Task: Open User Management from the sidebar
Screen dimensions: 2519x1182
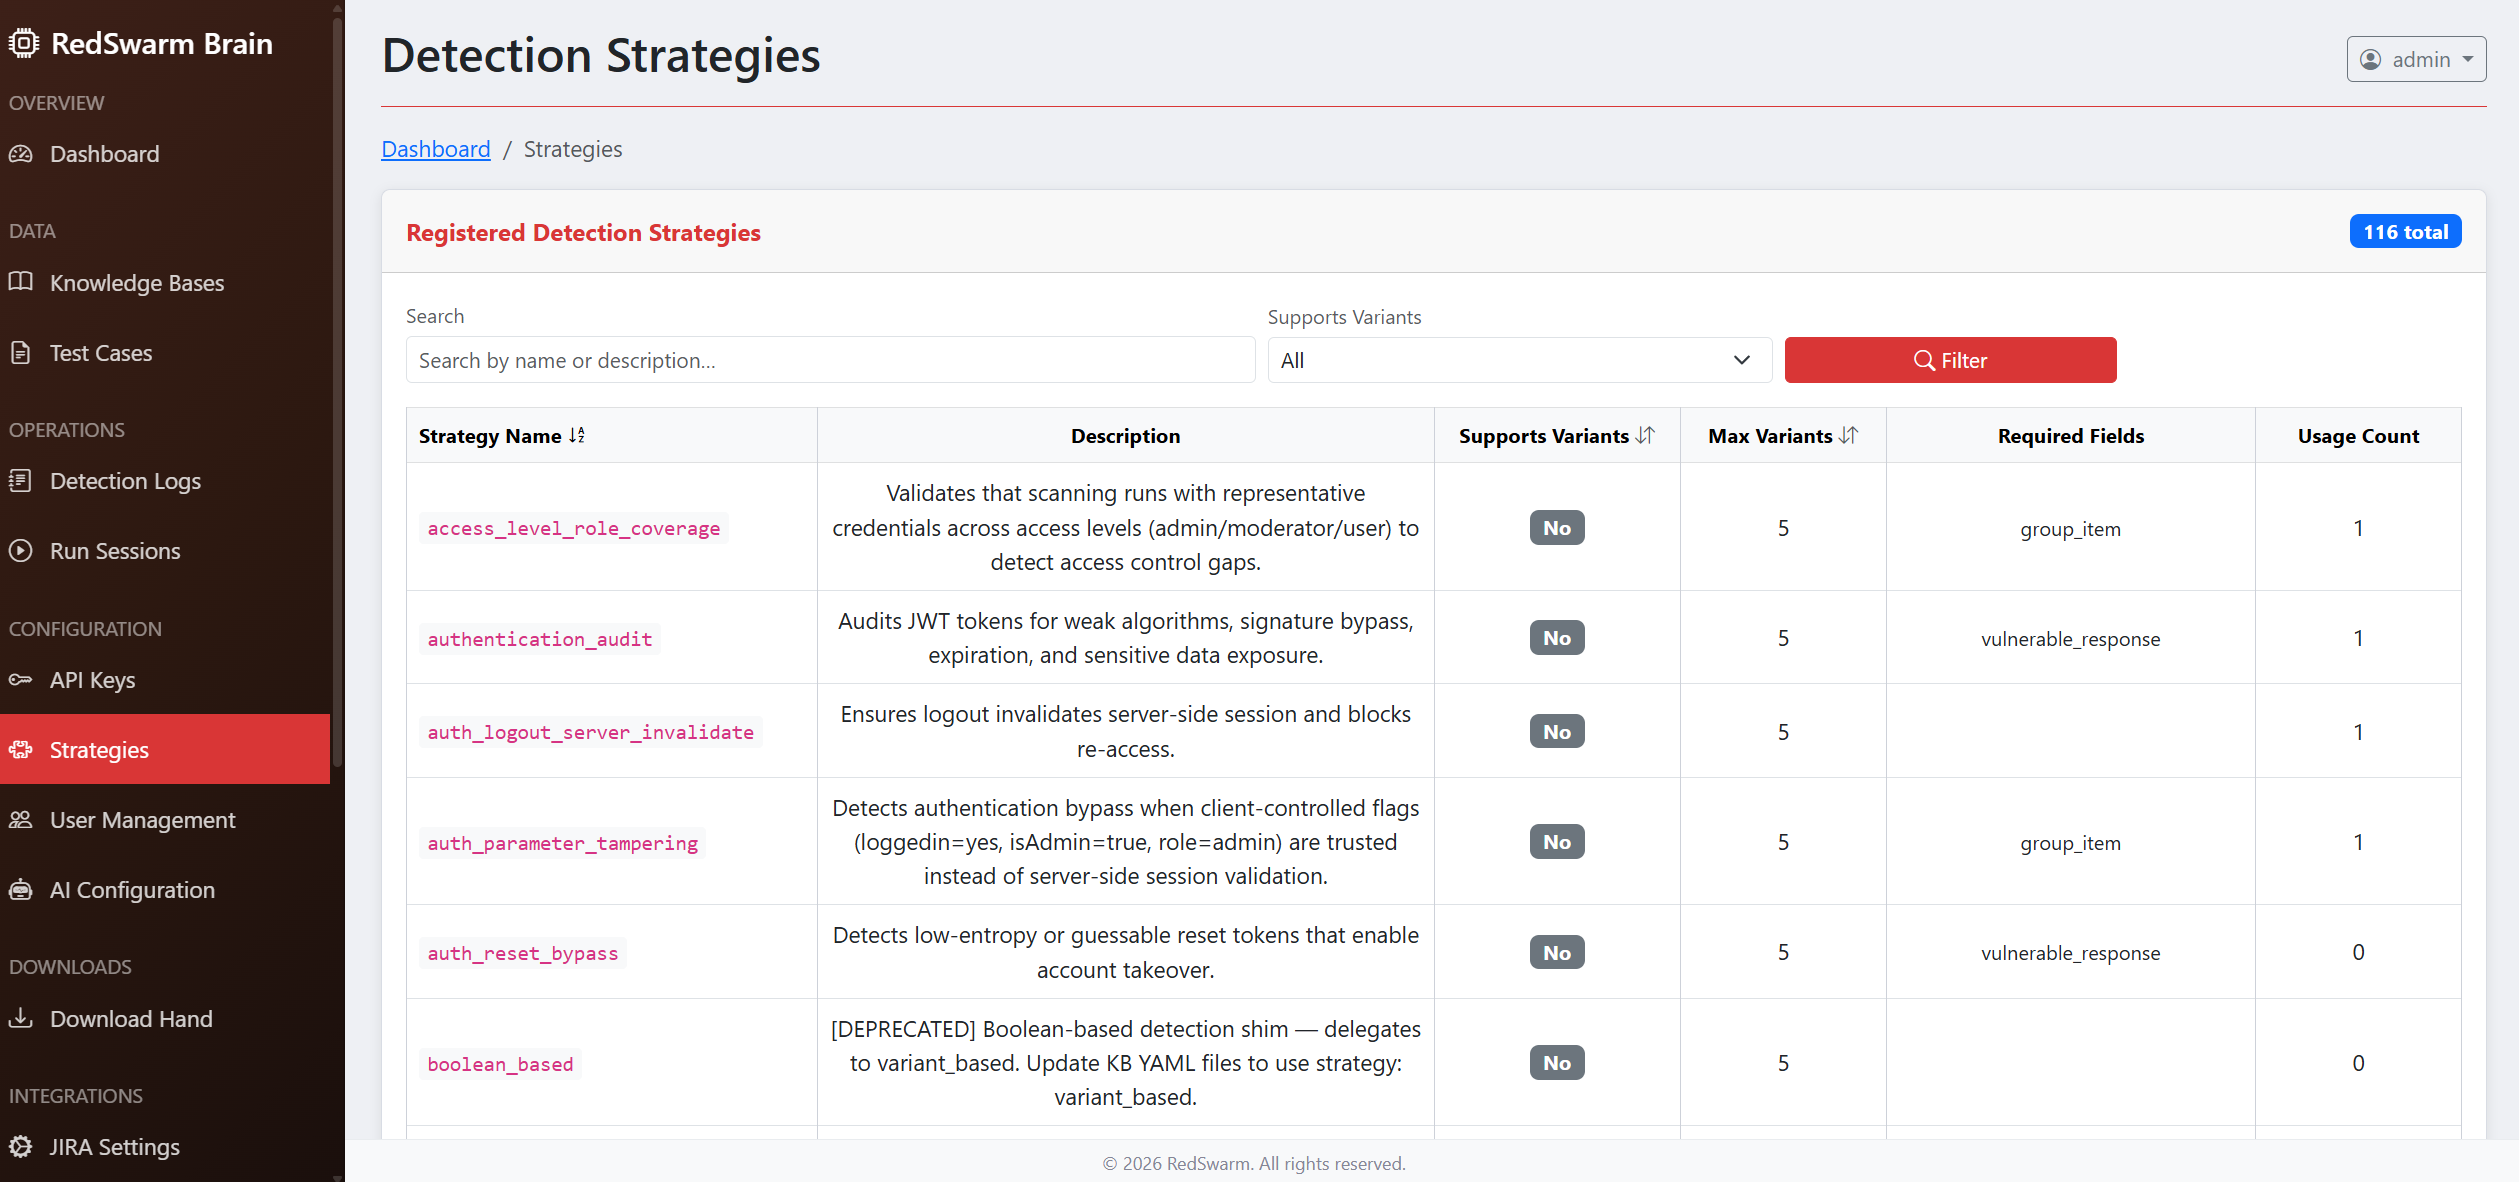Action: 21,819
